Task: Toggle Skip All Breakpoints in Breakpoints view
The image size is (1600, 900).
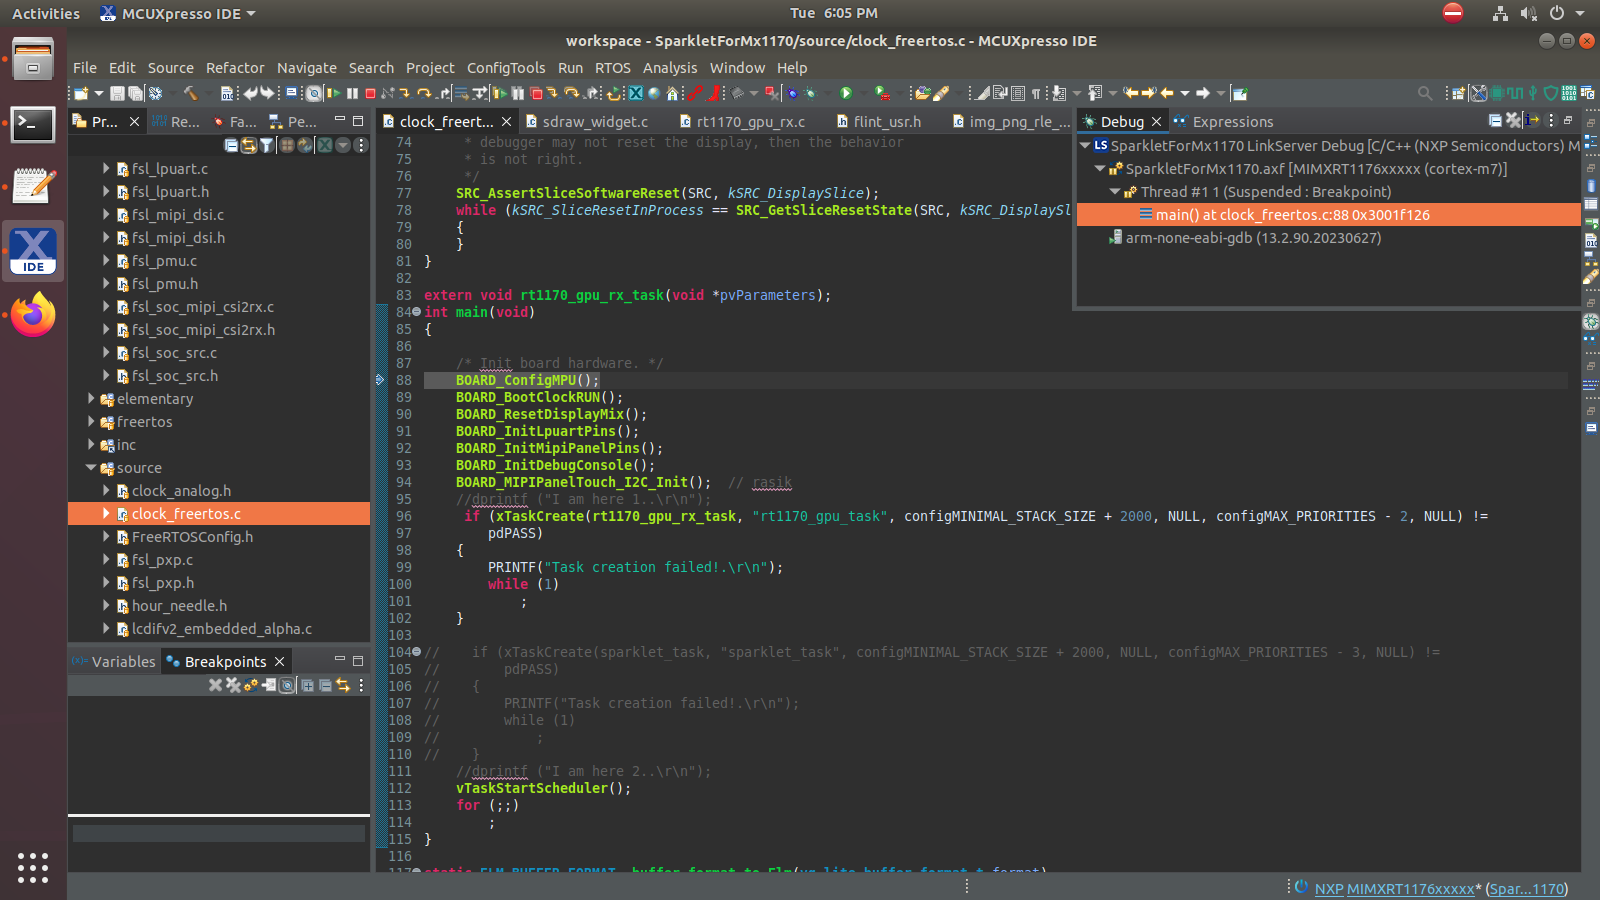Action: 287,685
